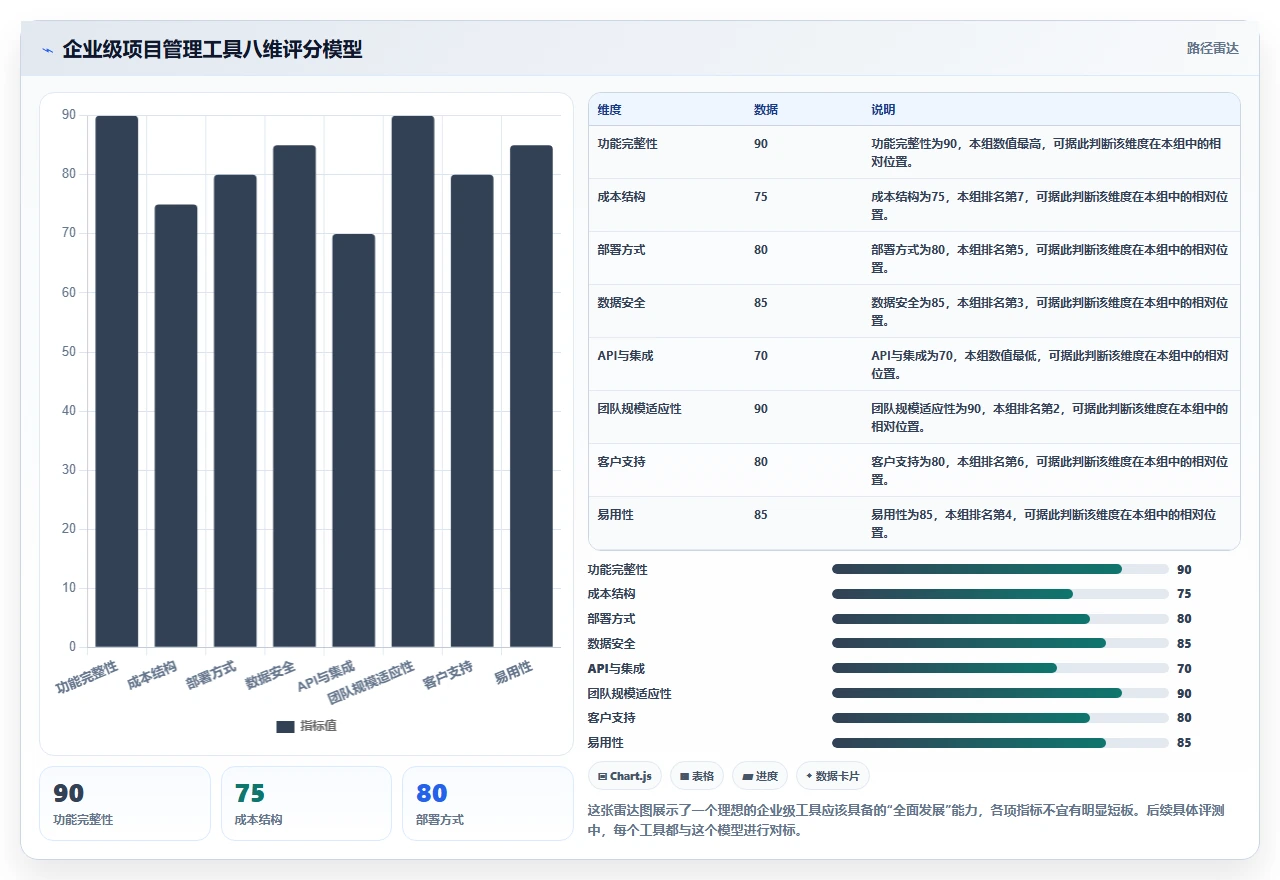Click the 功能完整性 bar in the chart

pyautogui.click(x=117, y=381)
